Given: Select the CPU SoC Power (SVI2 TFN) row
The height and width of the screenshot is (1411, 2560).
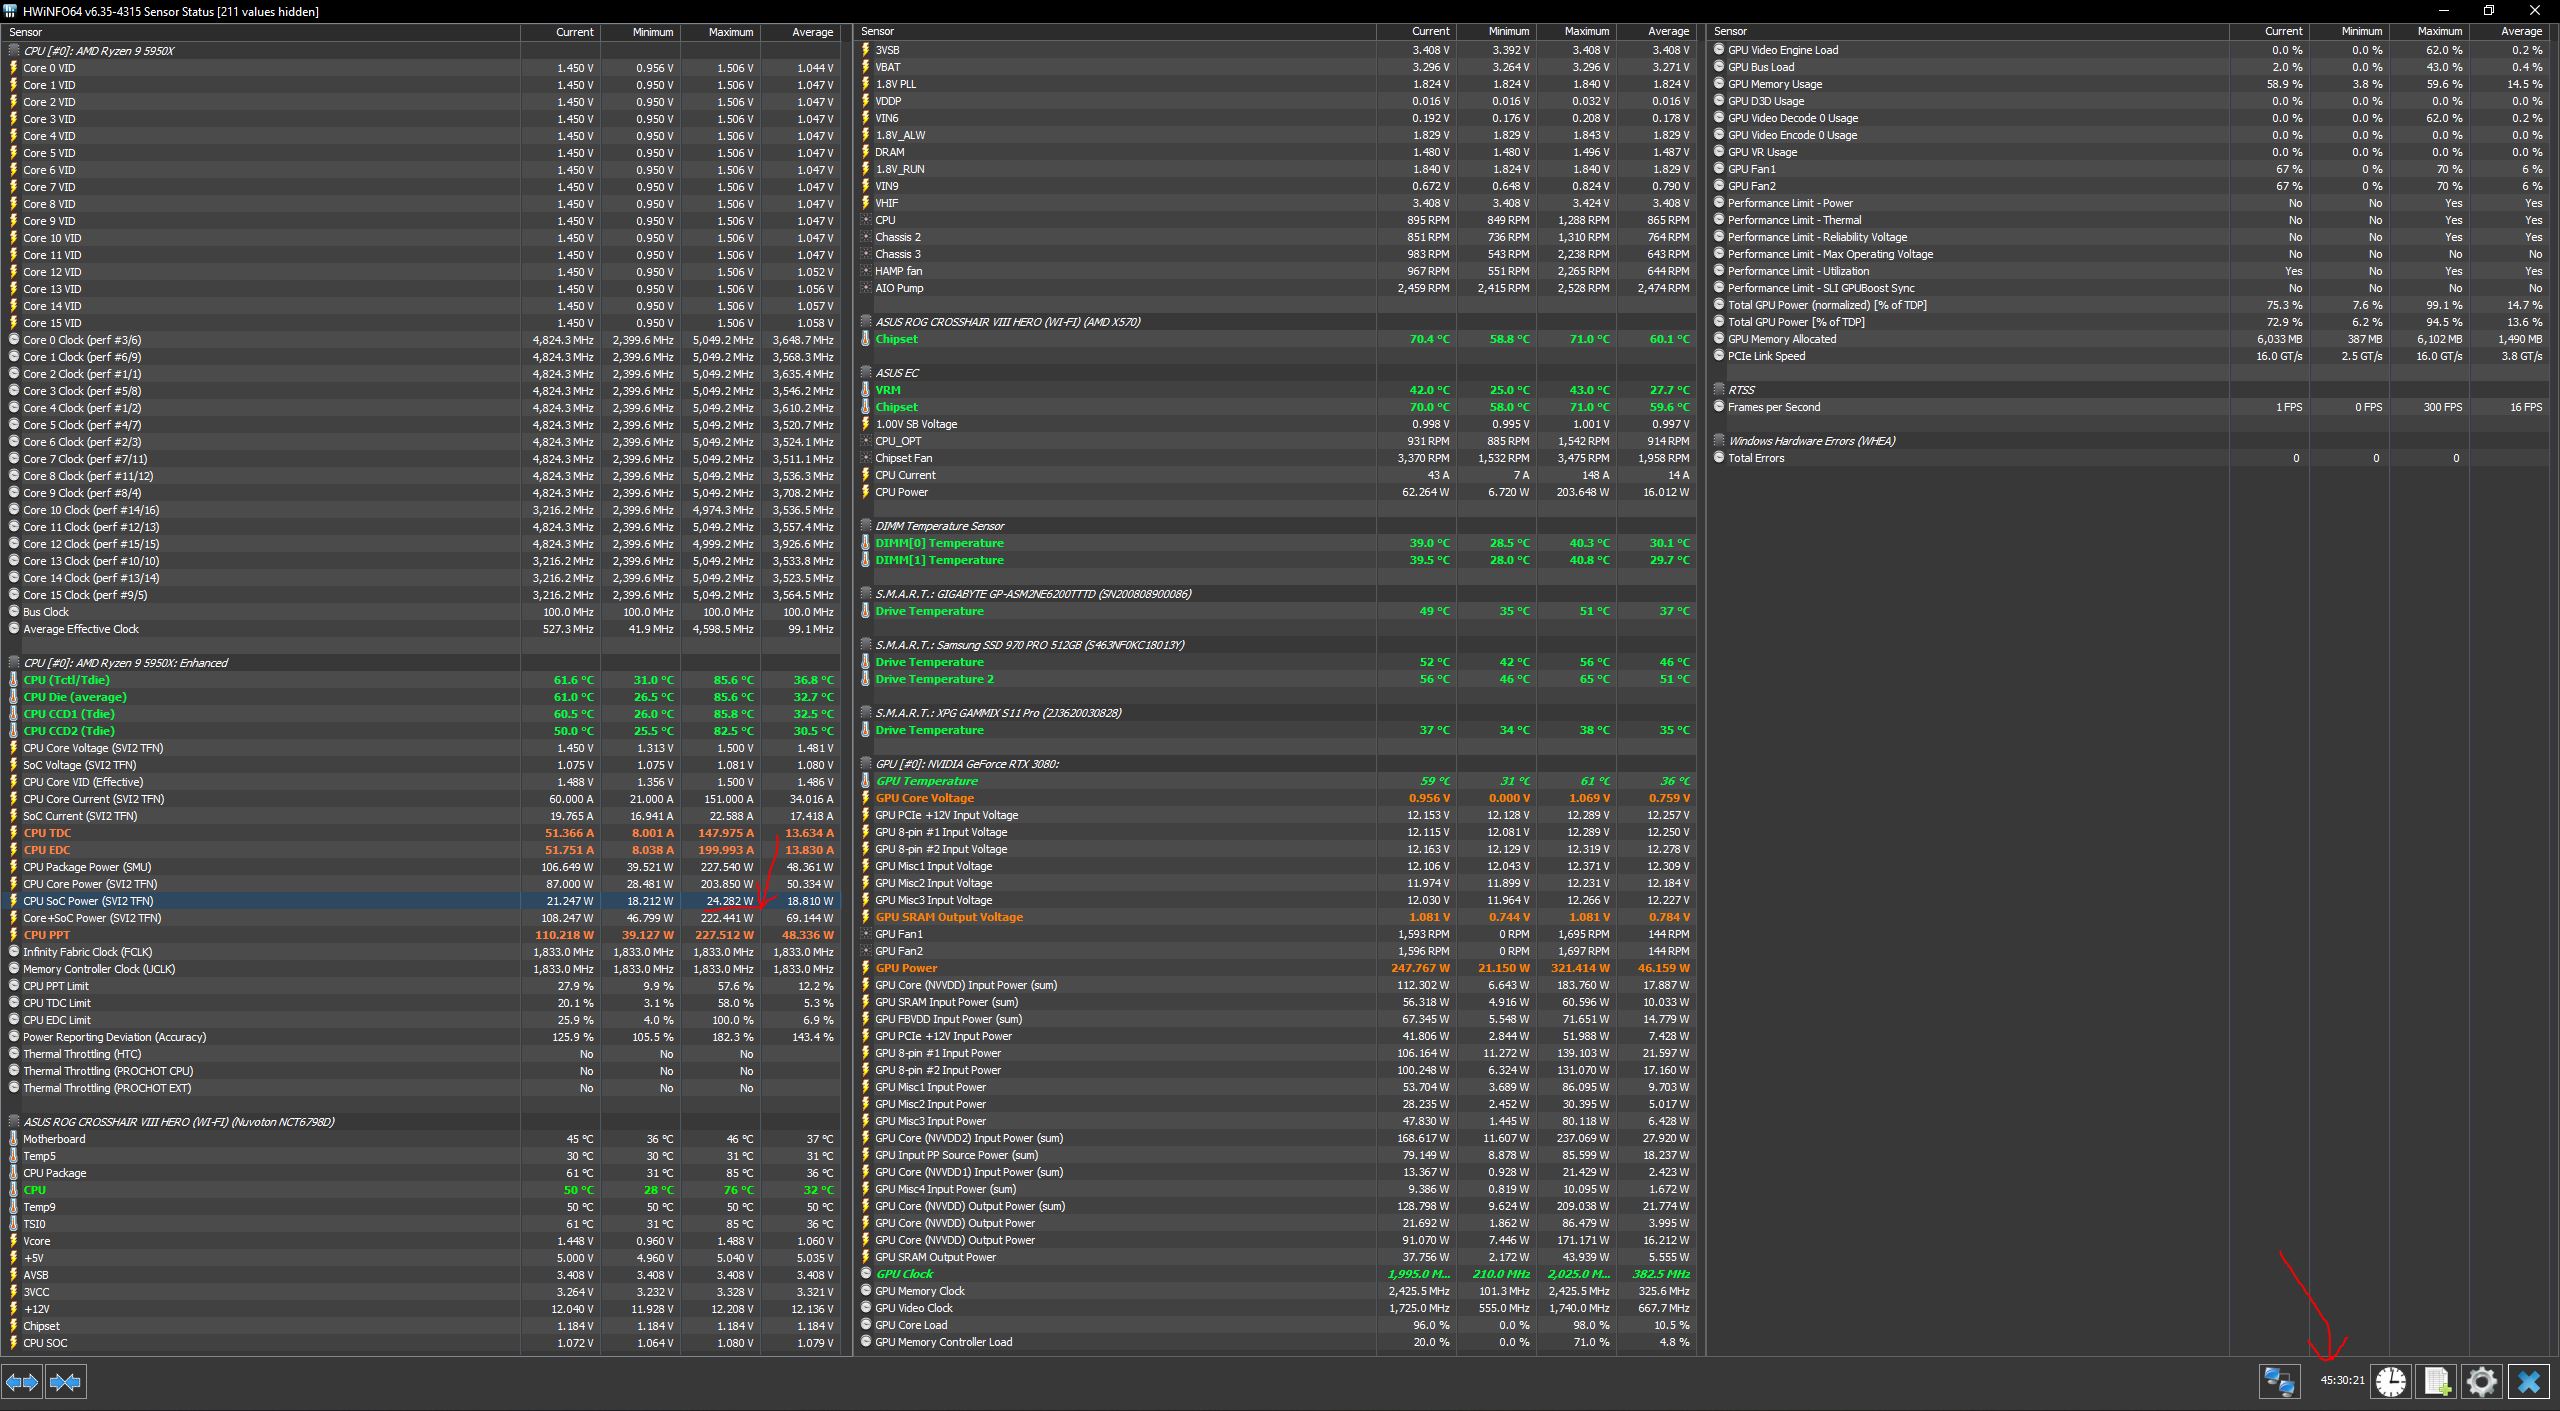Looking at the screenshot, I should point(92,901).
